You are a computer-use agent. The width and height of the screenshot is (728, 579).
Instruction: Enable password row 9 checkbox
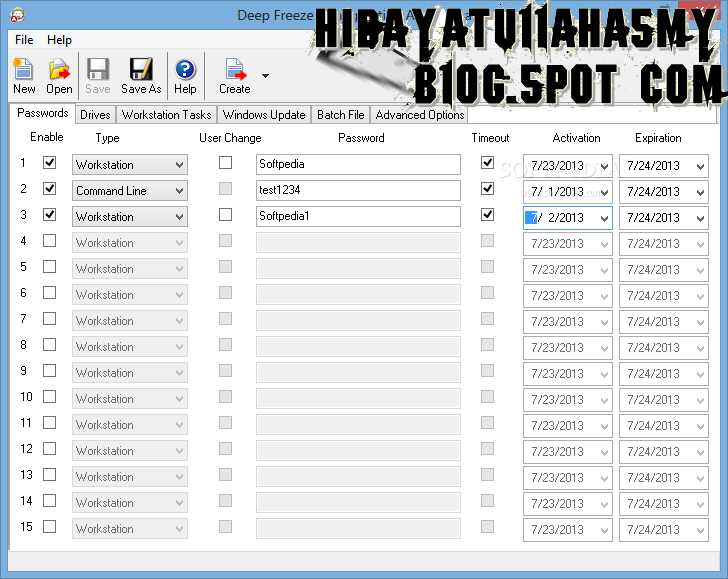coord(49,371)
